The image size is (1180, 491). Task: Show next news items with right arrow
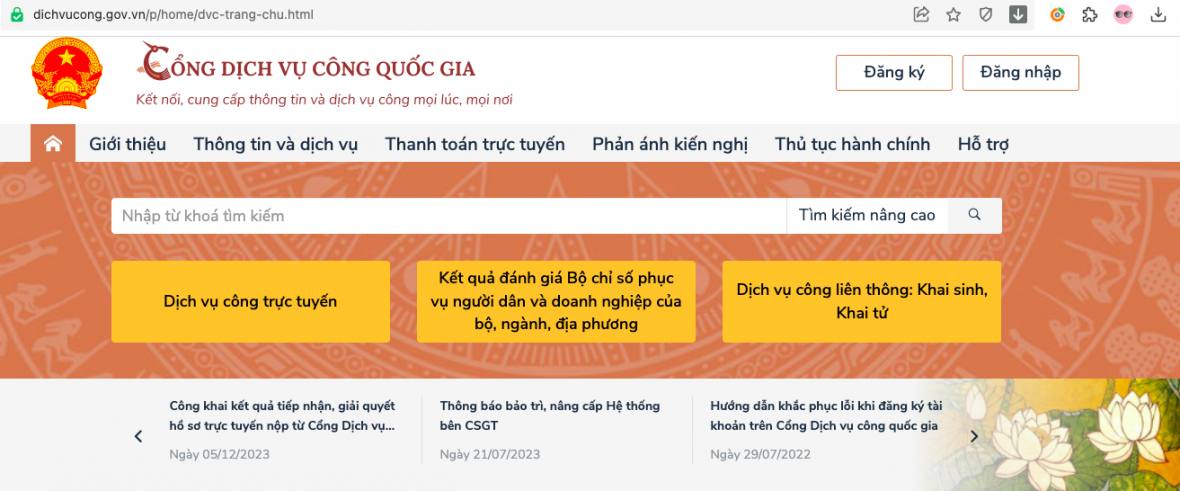coord(974,436)
